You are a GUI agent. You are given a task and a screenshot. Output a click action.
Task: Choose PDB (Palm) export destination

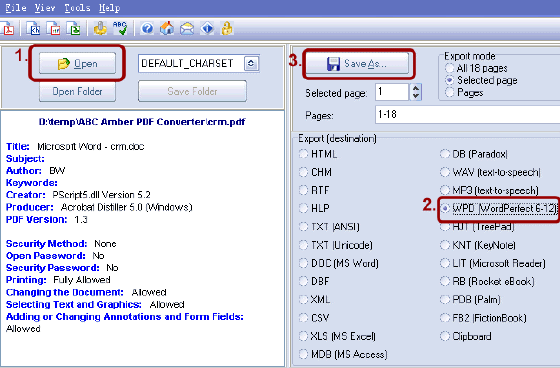470,299
